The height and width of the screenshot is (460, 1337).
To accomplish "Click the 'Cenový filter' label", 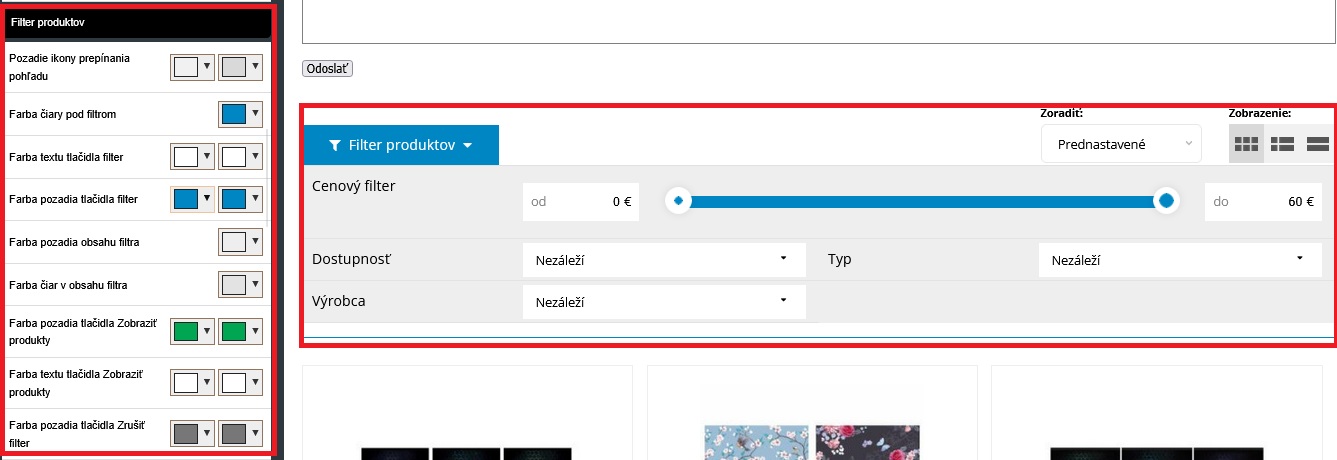I will pyautogui.click(x=354, y=186).
